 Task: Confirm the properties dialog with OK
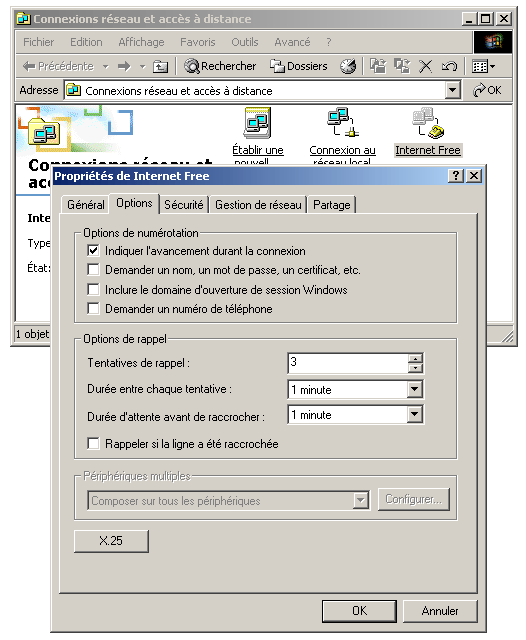[x=359, y=611]
